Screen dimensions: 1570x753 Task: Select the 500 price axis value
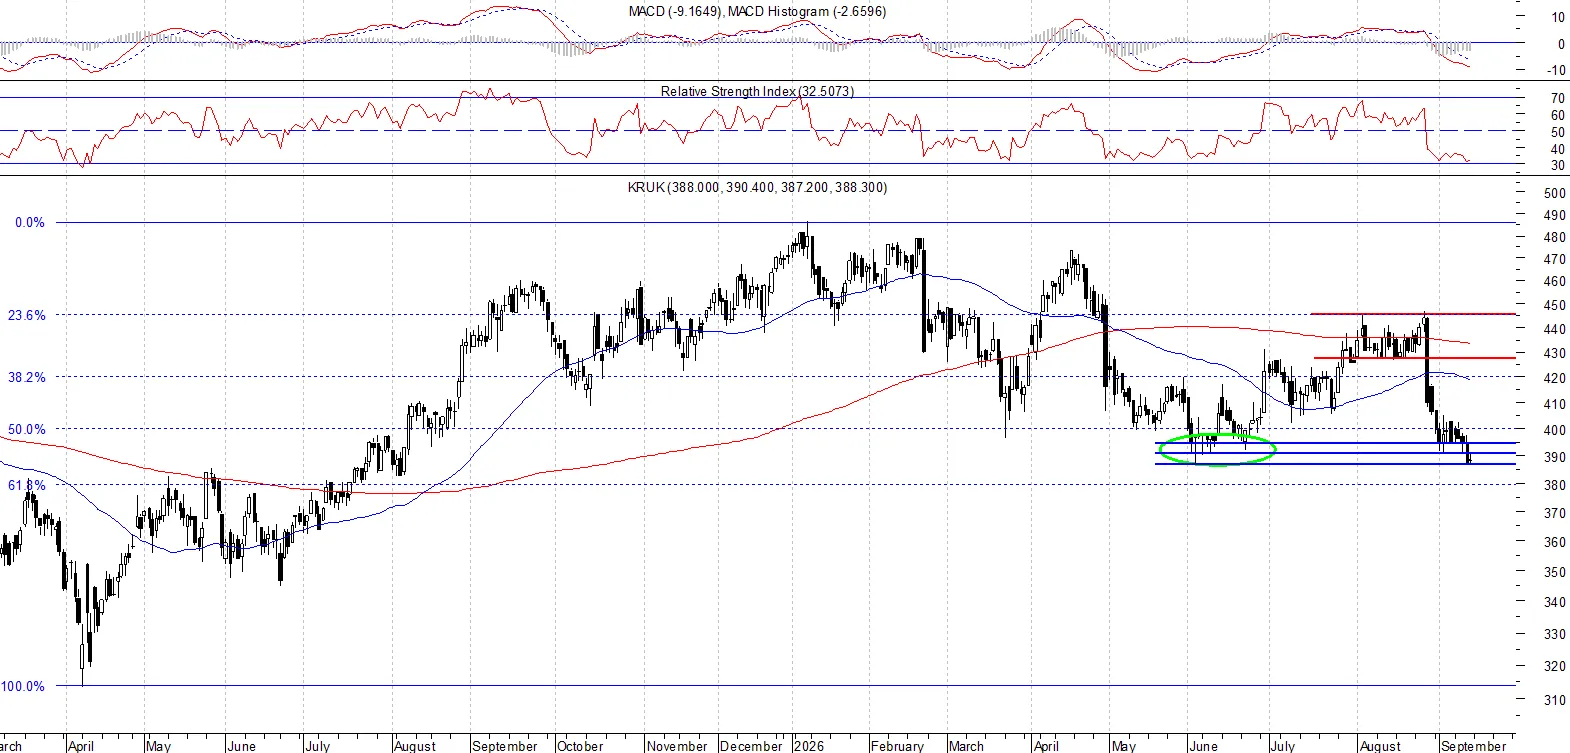click(x=1555, y=193)
